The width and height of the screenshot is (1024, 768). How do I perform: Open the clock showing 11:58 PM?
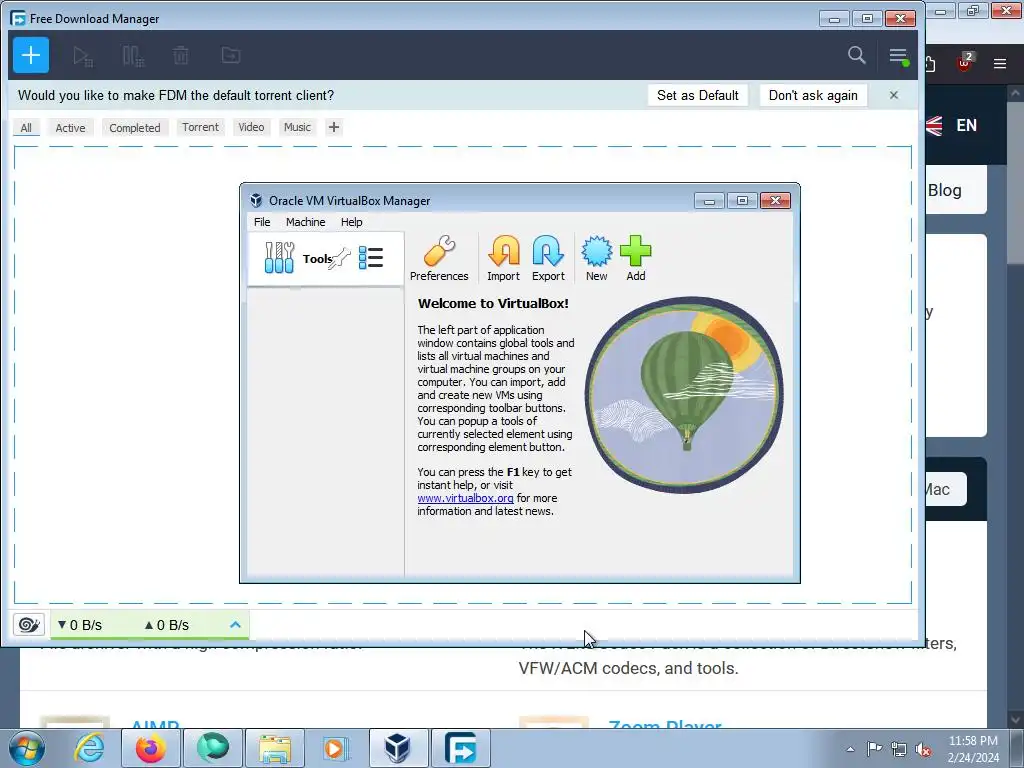point(973,749)
